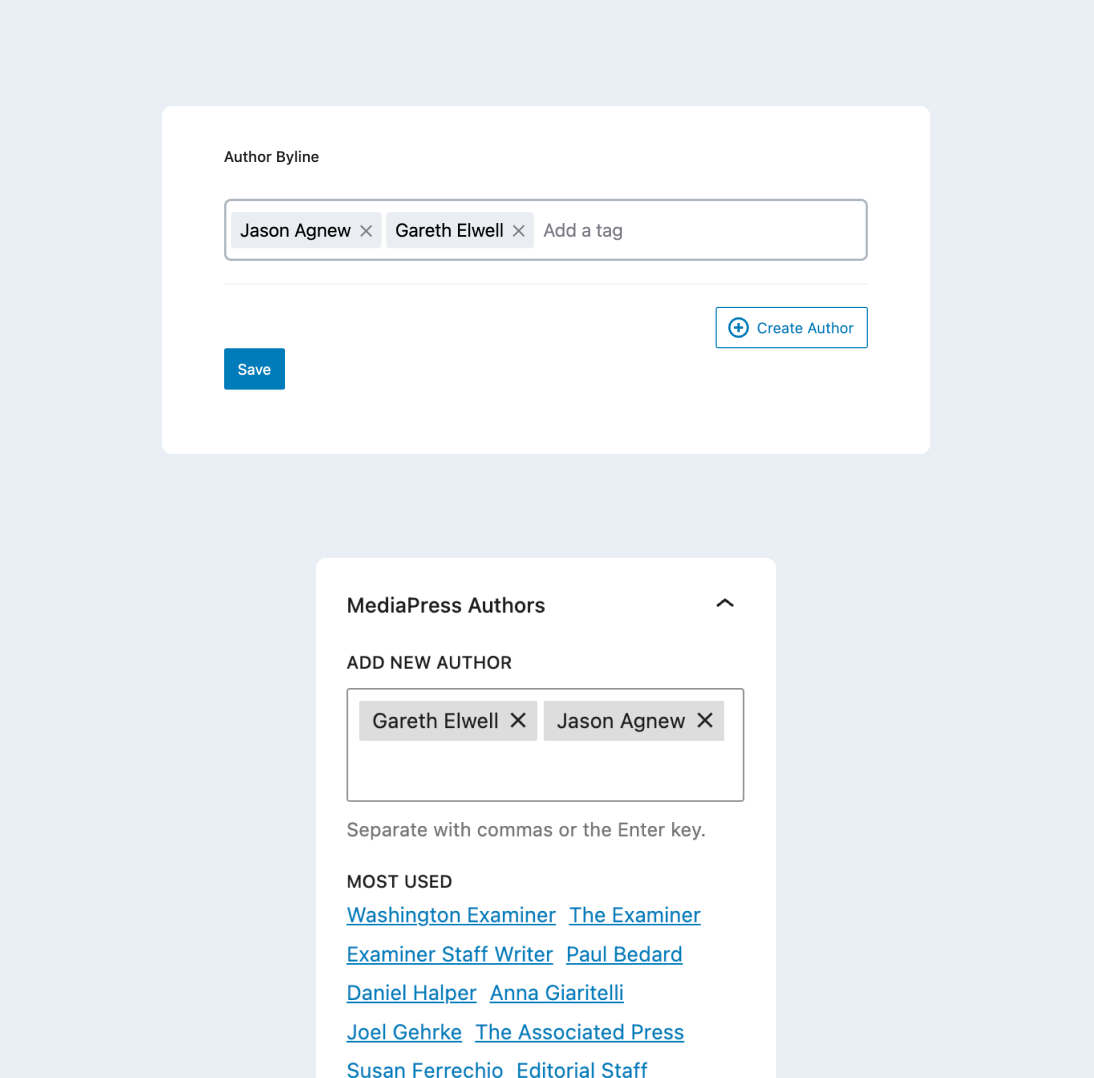Select Washington Examiner from most used
This screenshot has width=1094, height=1078.
click(x=451, y=915)
